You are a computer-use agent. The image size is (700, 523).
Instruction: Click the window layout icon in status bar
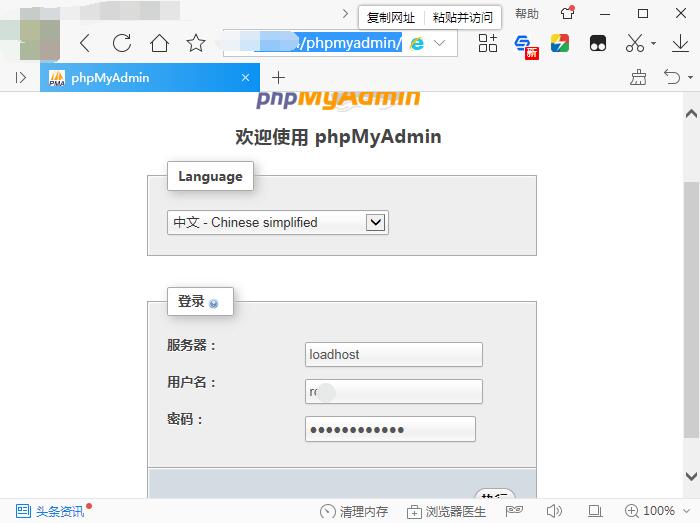point(595,511)
